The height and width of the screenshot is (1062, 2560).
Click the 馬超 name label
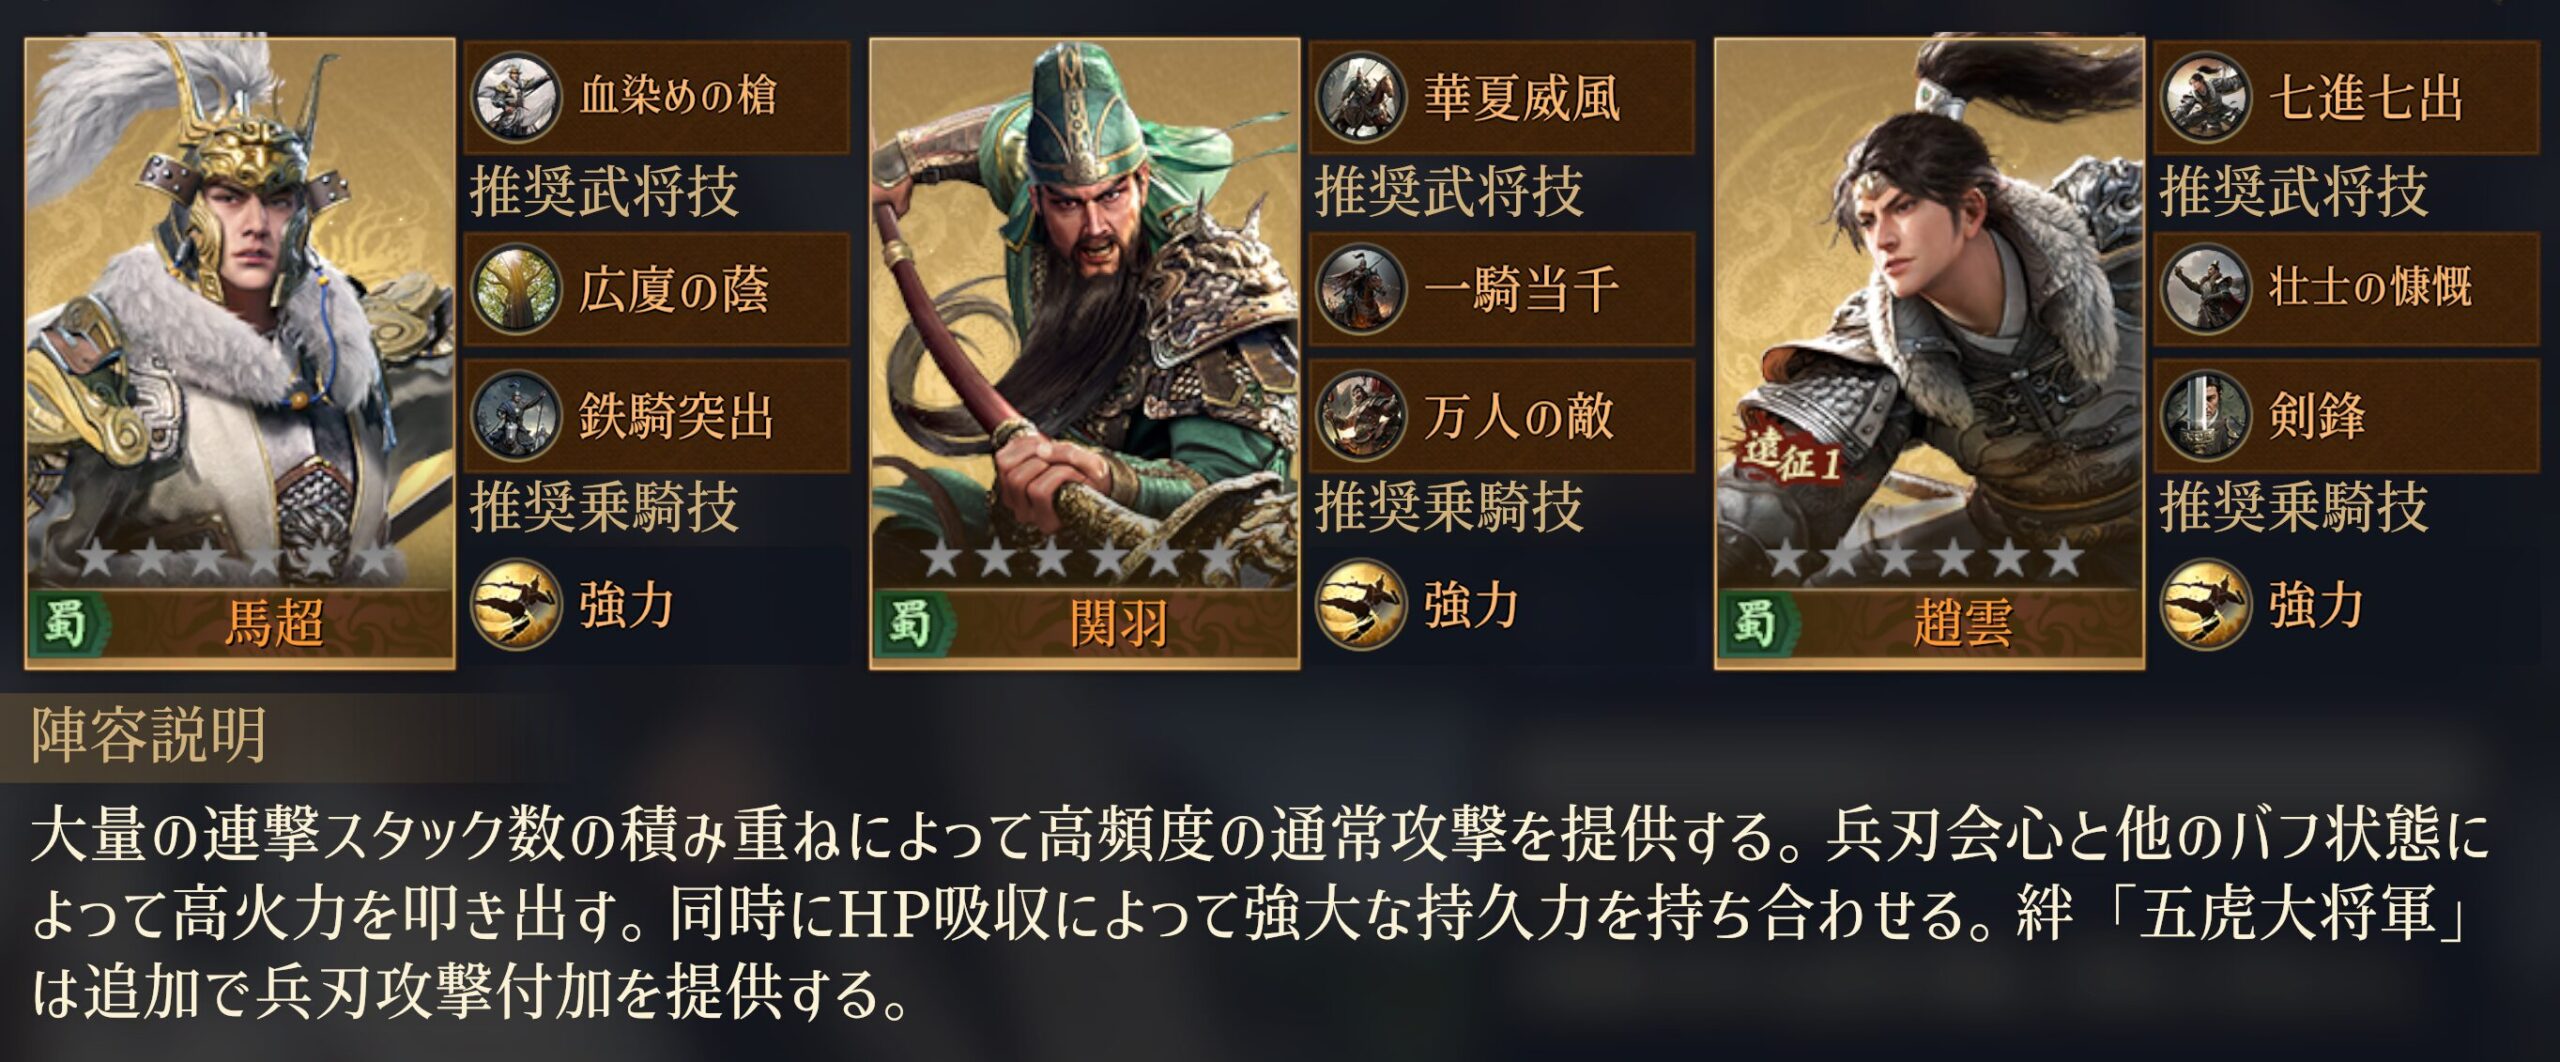coord(273,625)
